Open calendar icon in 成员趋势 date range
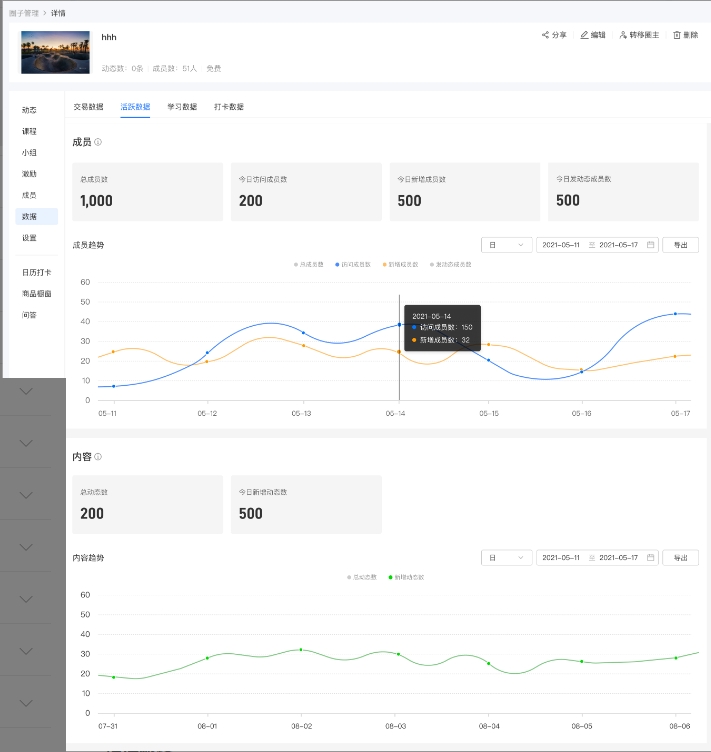 [650, 244]
